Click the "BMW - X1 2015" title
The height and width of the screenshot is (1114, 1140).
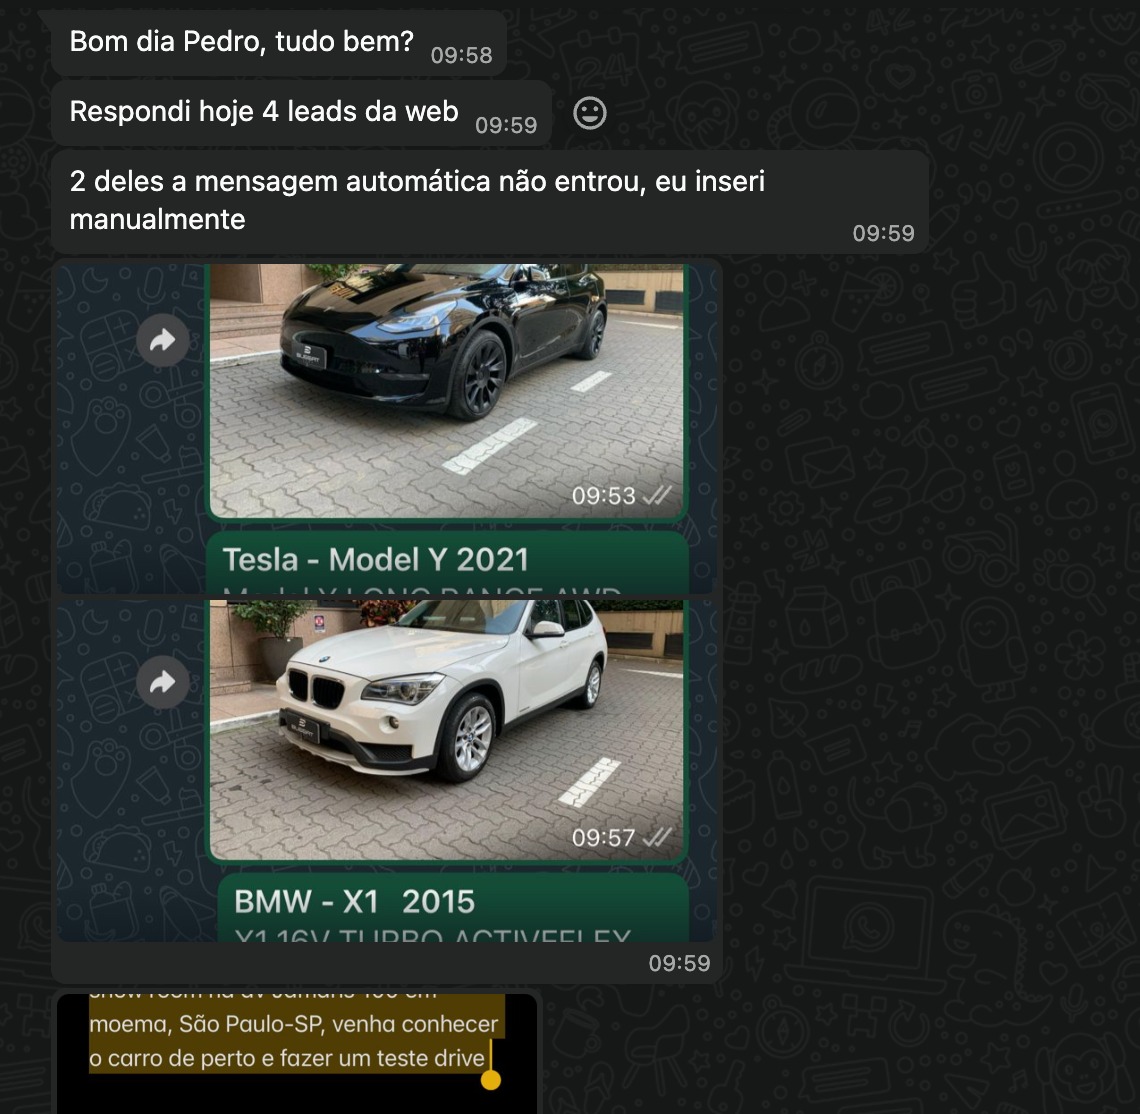click(x=354, y=902)
